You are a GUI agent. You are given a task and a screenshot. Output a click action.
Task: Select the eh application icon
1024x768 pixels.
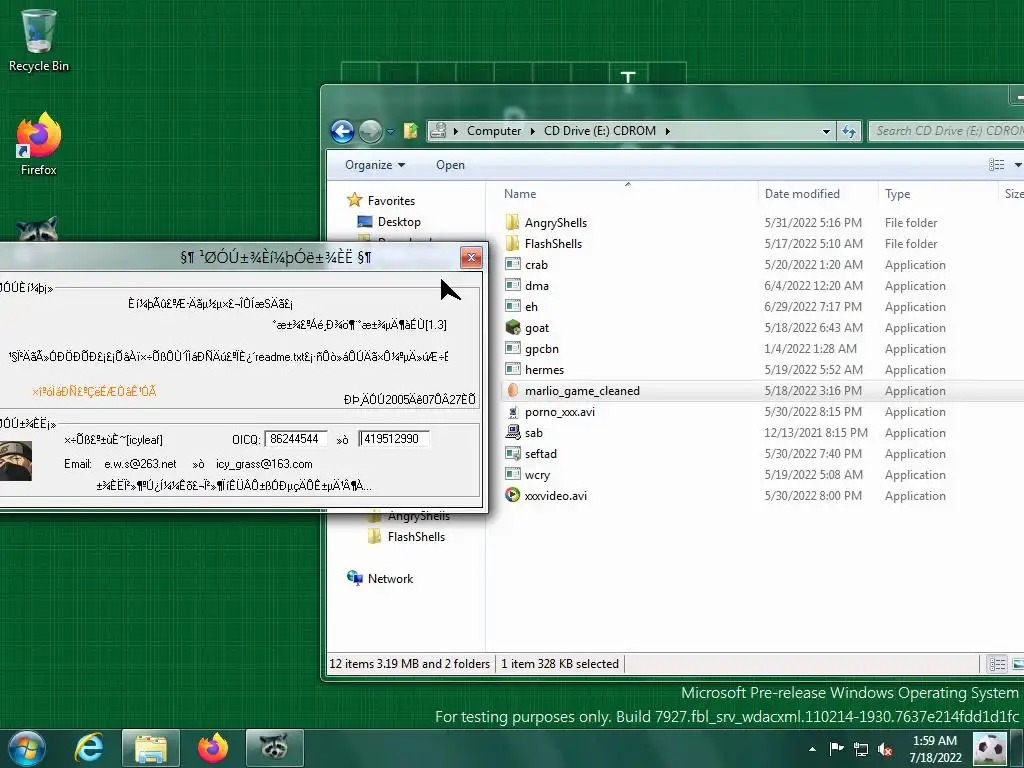(513, 306)
